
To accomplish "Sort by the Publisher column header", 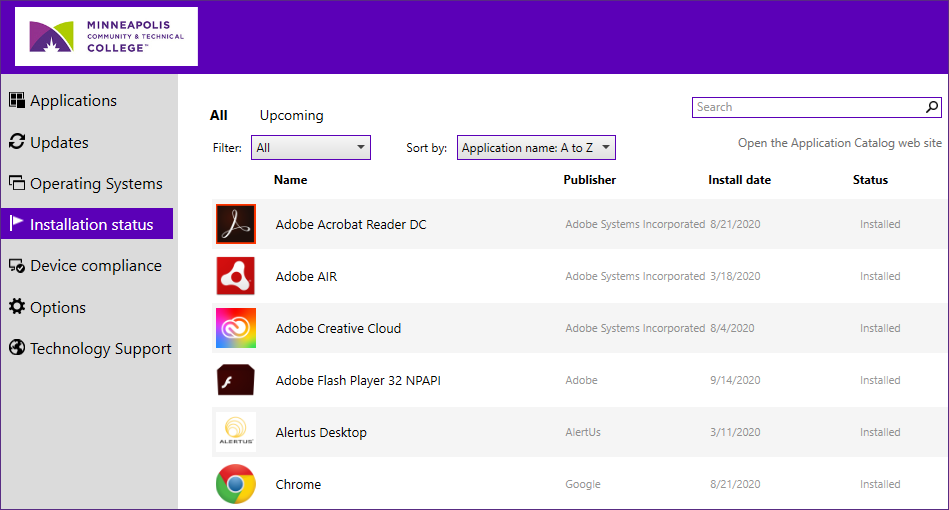I will [589, 180].
